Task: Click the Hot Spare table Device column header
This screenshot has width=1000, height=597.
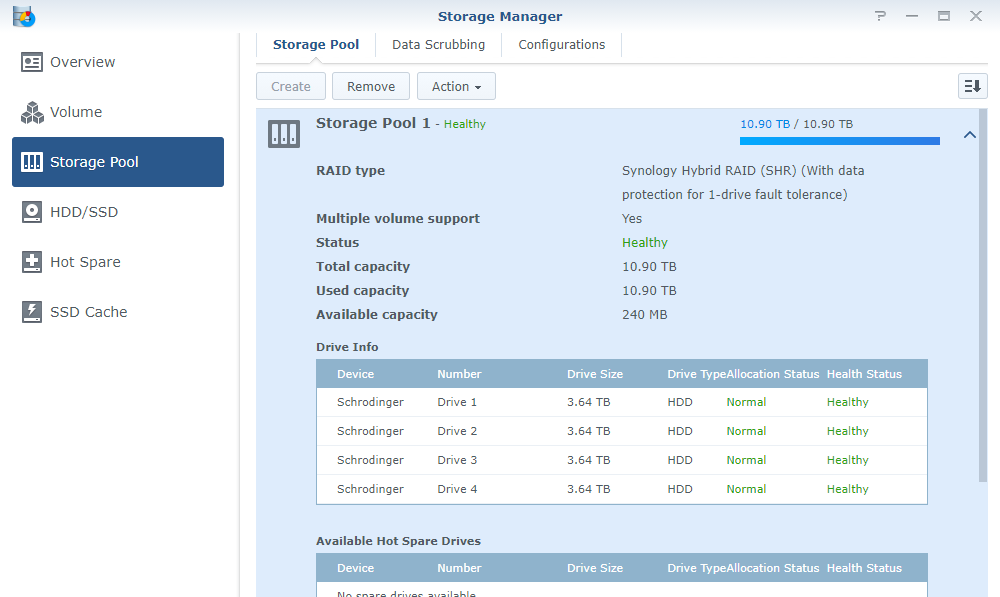Action: (x=355, y=568)
